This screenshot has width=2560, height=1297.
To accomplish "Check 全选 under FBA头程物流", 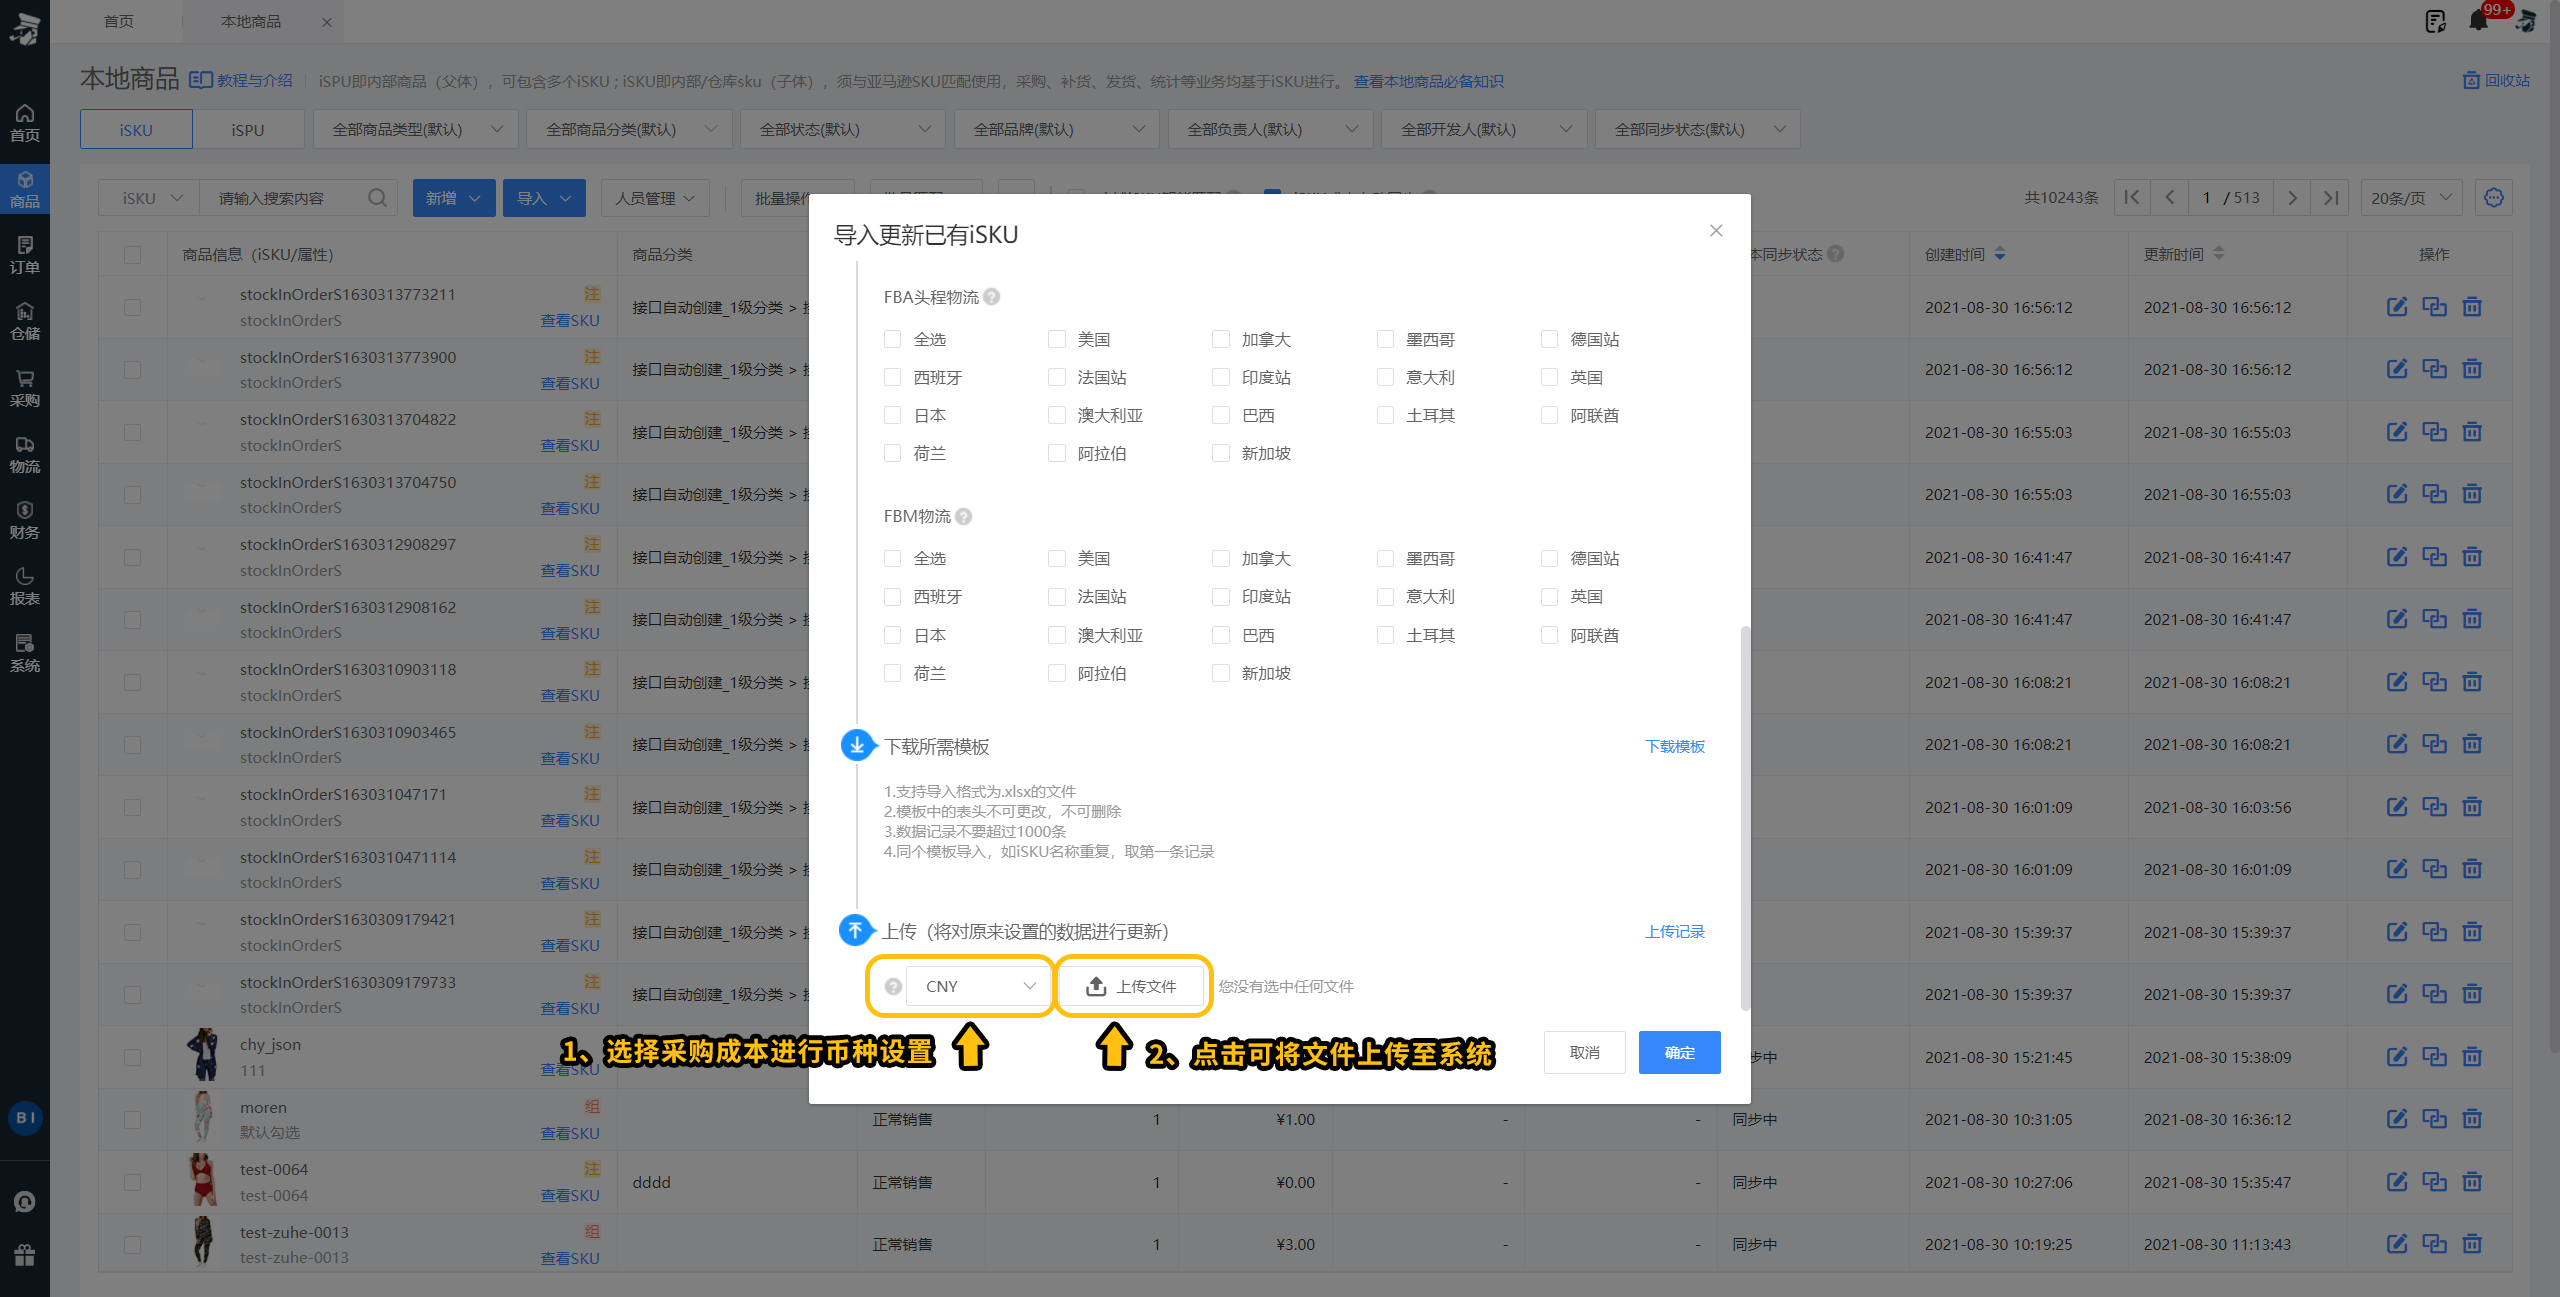I will (893, 339).
